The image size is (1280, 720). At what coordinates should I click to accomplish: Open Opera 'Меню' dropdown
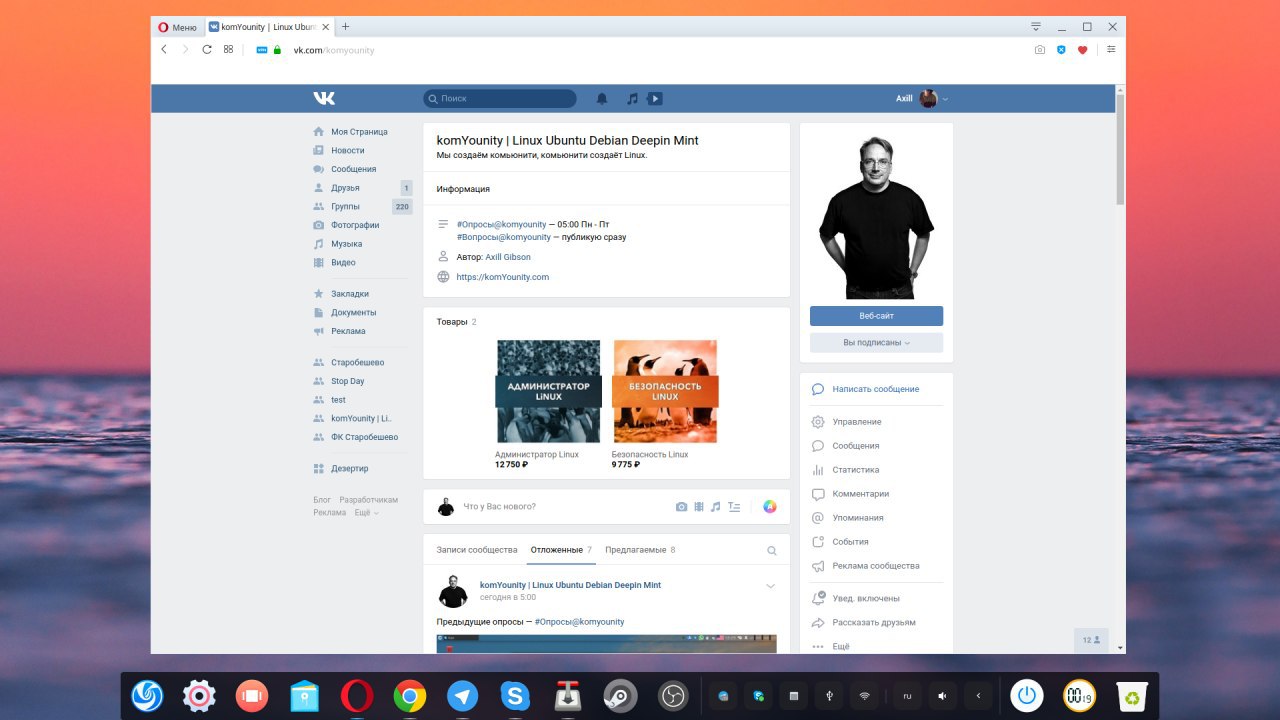[178, 27]
